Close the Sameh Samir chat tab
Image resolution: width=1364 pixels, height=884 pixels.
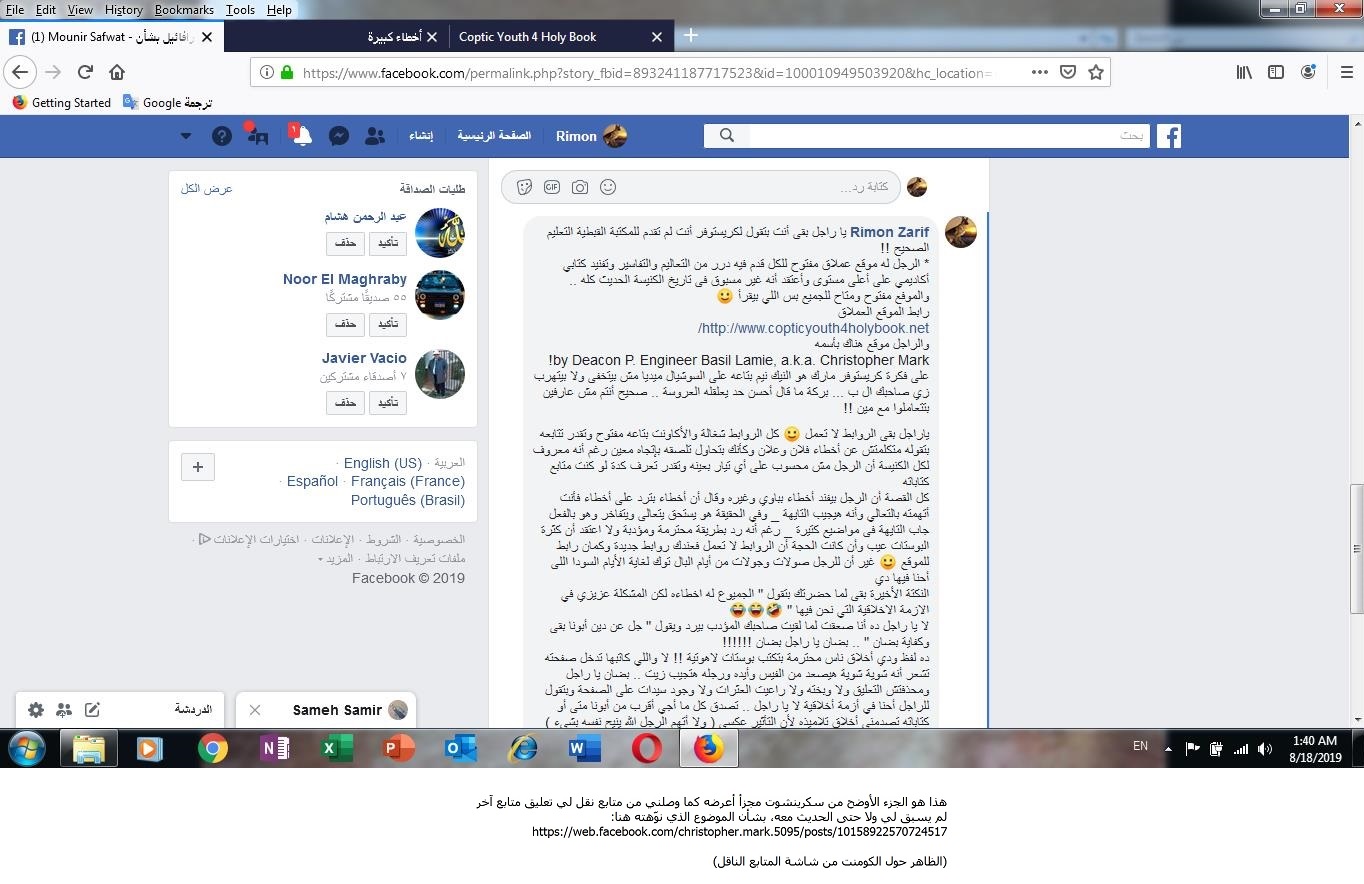[255, 710]
